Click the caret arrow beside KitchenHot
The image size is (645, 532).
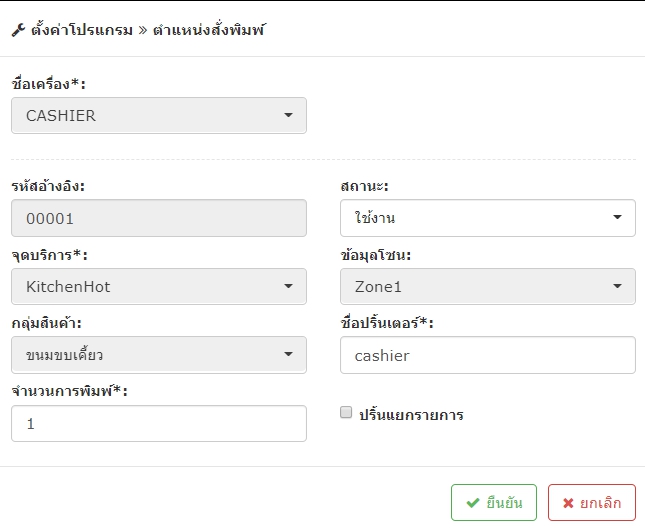[x=288, y=286]
